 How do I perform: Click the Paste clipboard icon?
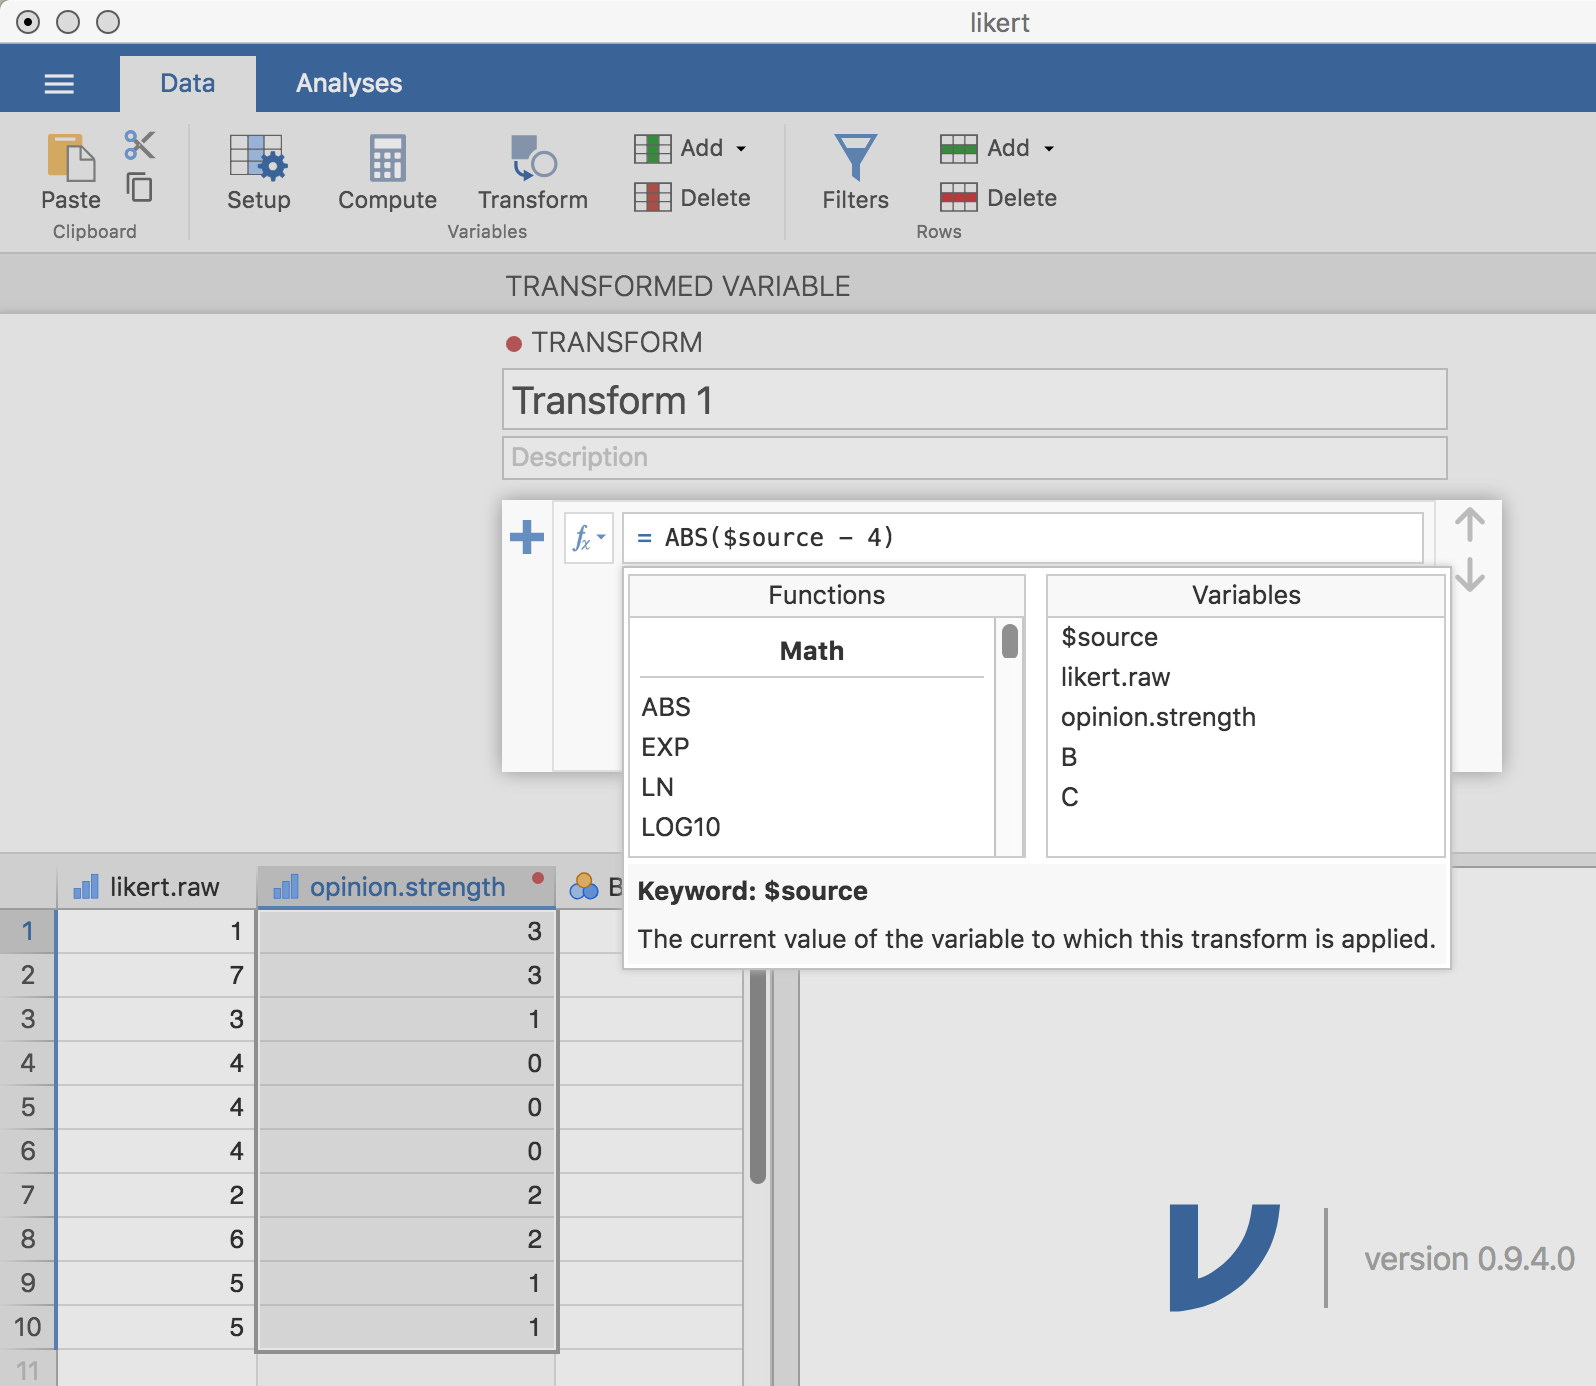(71, 159)
